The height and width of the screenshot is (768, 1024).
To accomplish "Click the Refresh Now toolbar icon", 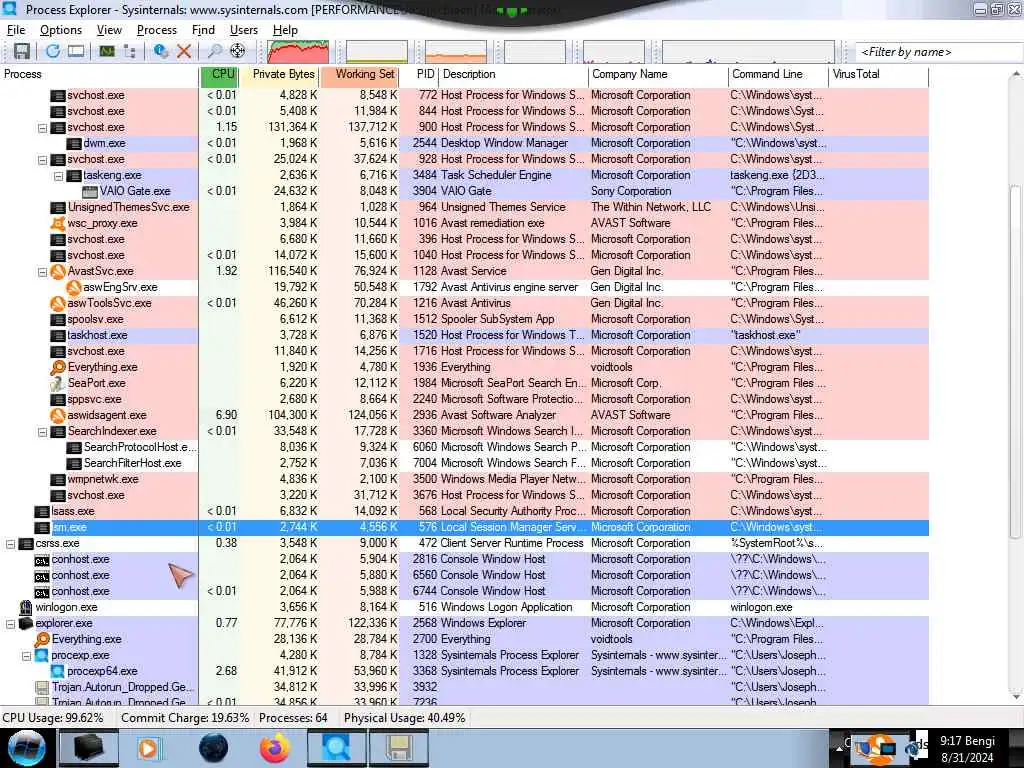I will [x=53, y=51].
